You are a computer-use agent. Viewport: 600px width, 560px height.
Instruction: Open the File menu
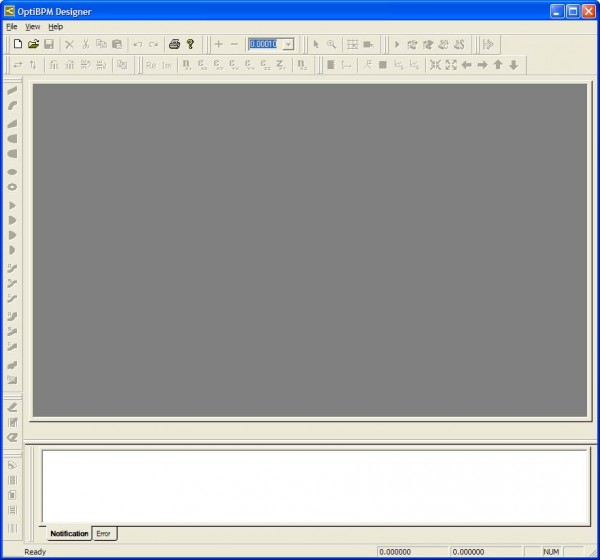click(12, 27)
